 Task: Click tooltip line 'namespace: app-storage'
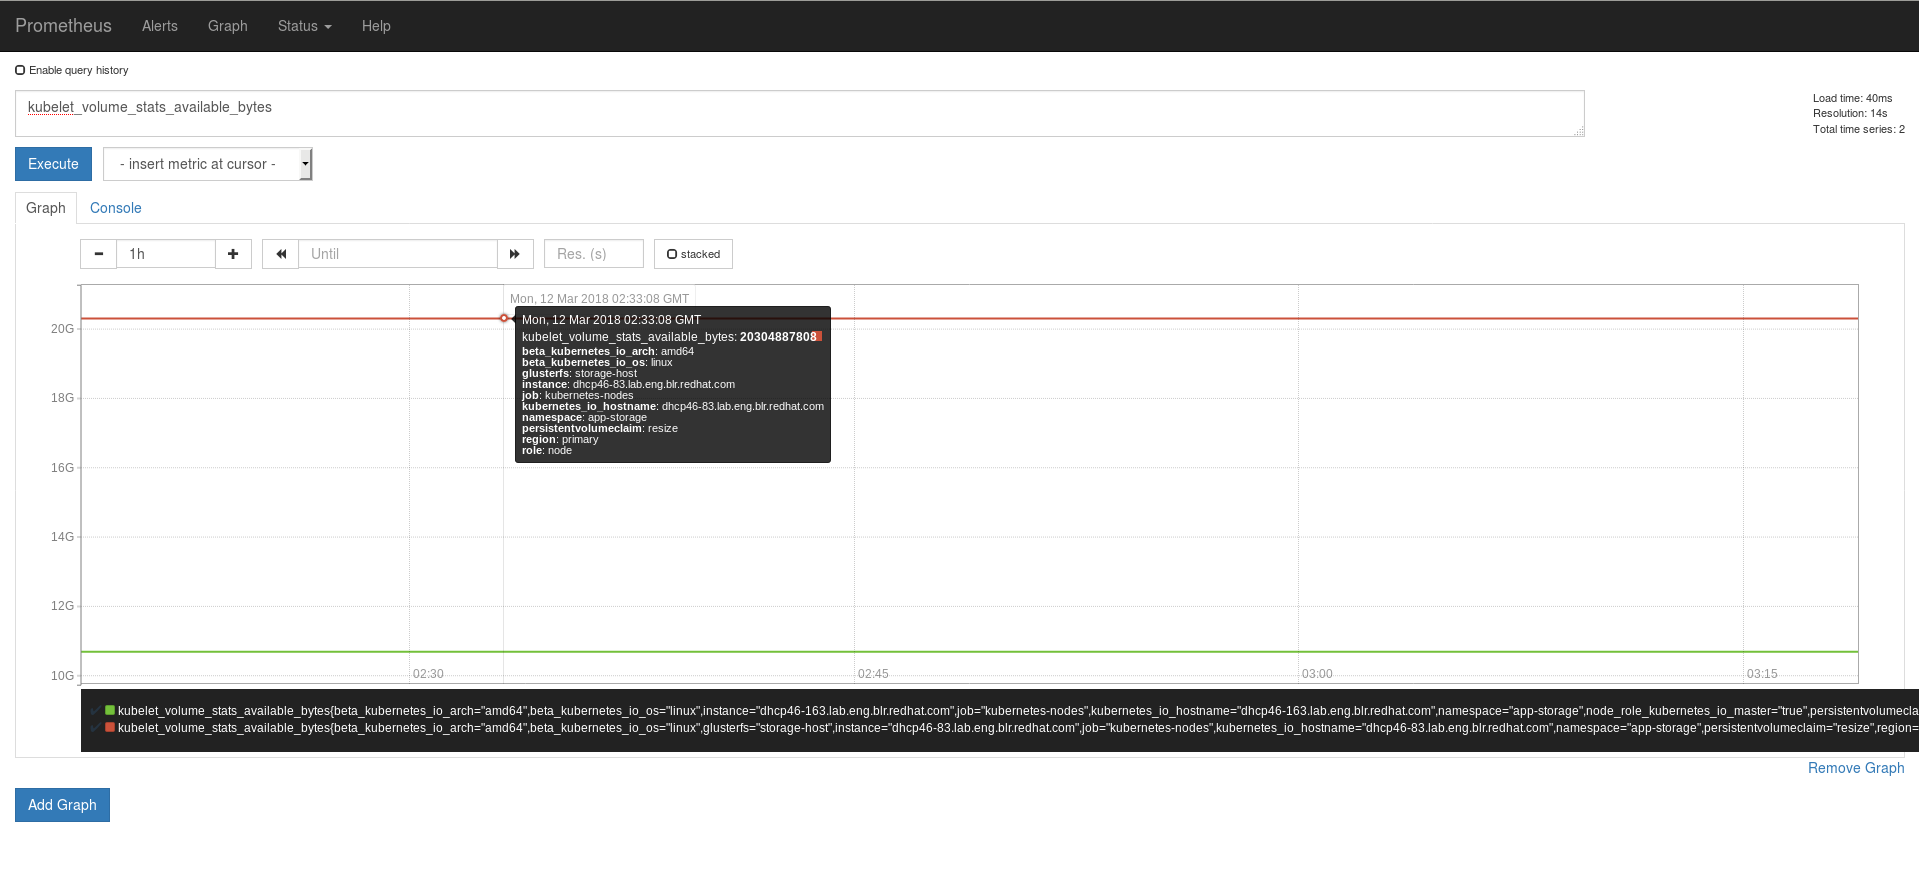pos(584,417)
